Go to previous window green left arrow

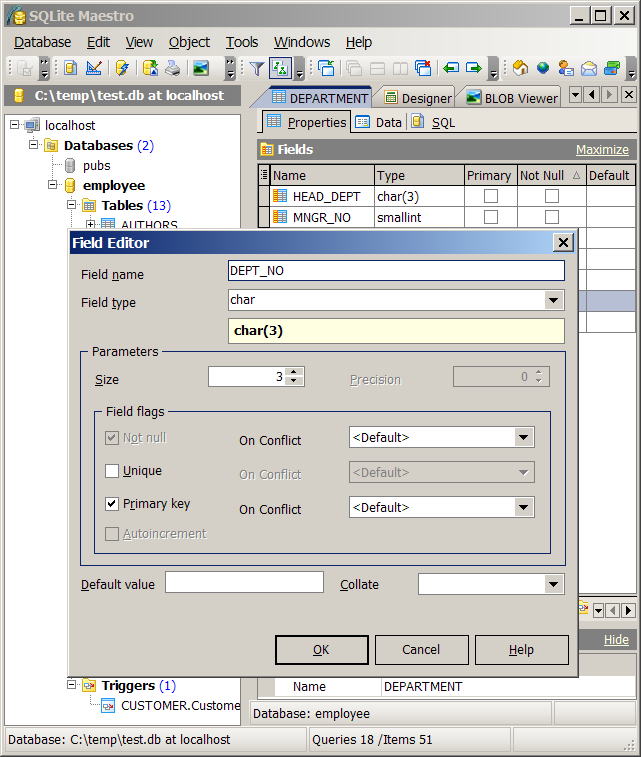pyautogui.click(x=451, y=68)
